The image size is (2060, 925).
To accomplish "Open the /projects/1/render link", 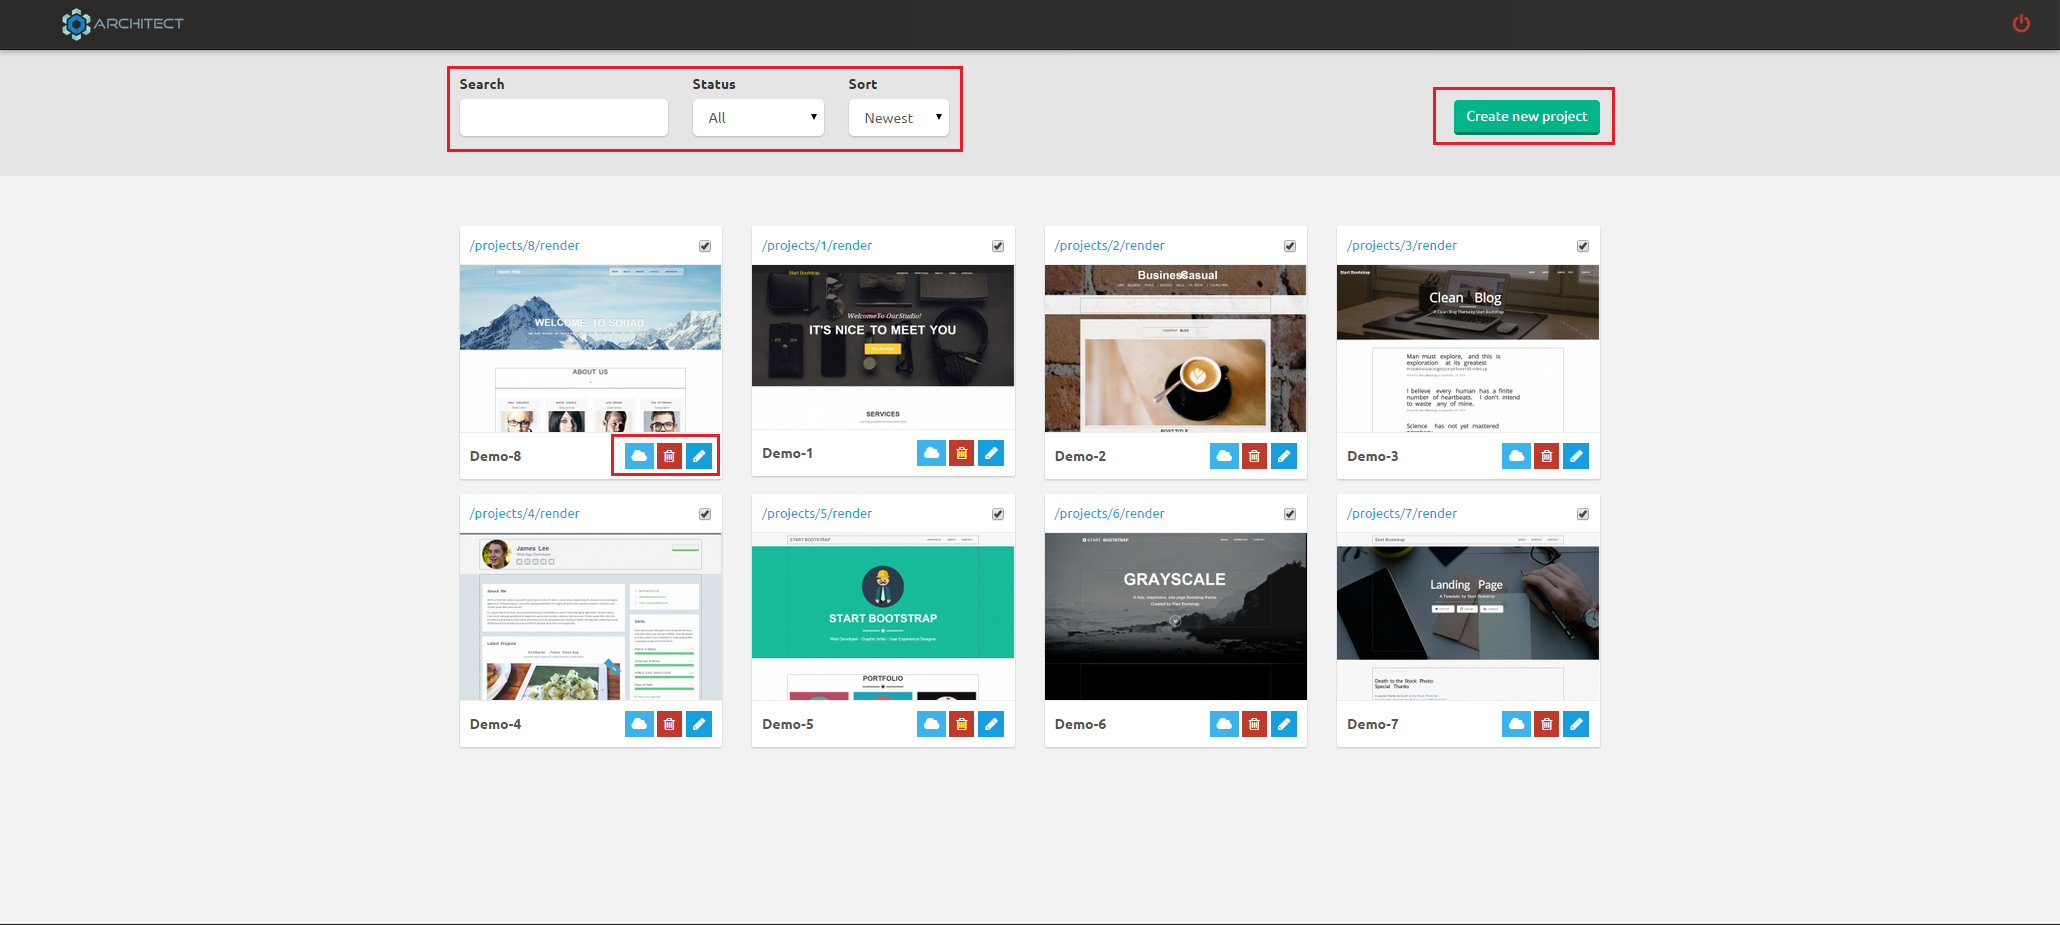I will point(816,246).
